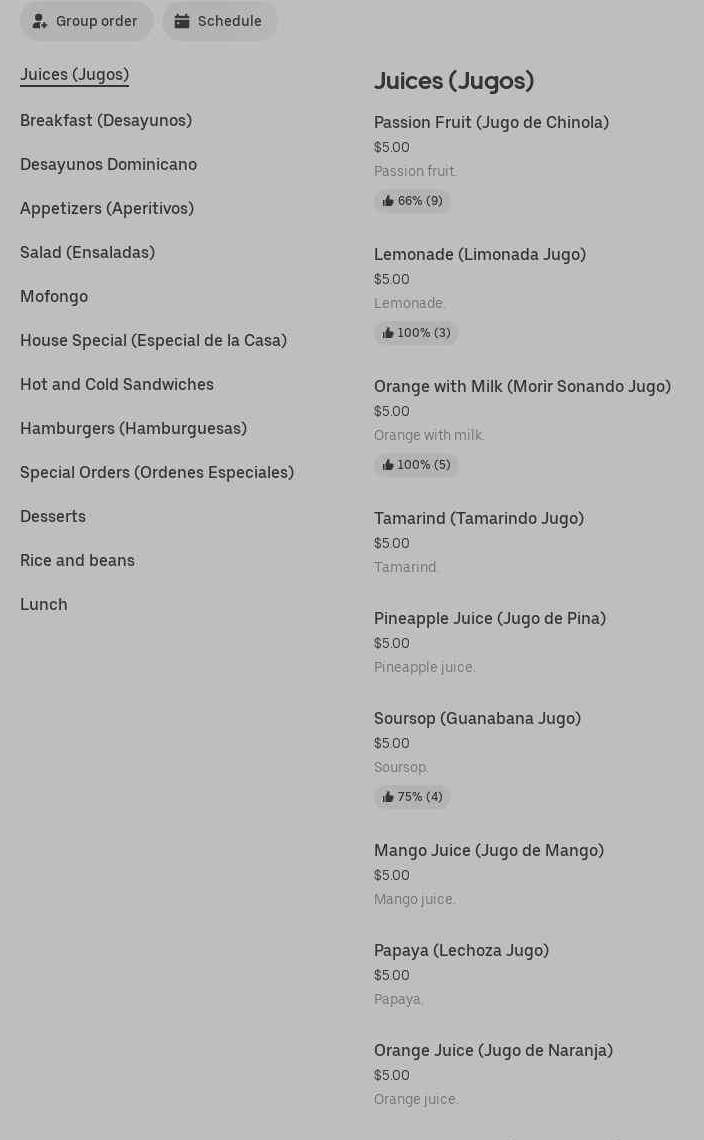Go to Breakfast (Desayunos) category

[106, 121]
